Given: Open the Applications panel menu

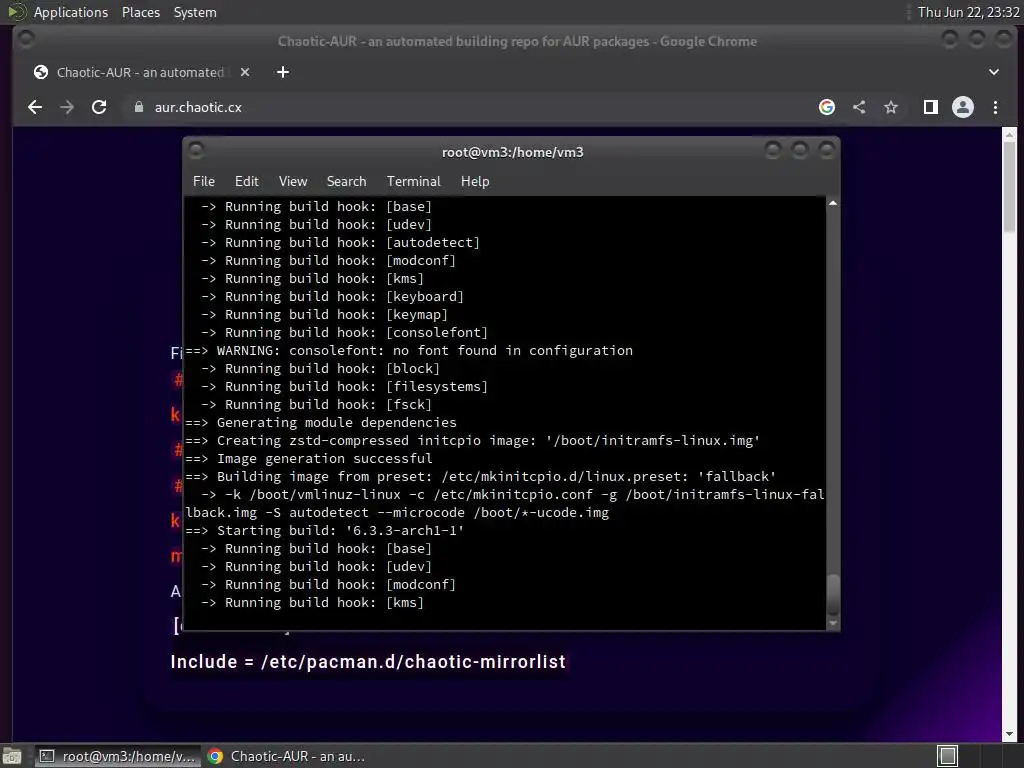Looking at the screenshot, I should click(x=71, y=12).
